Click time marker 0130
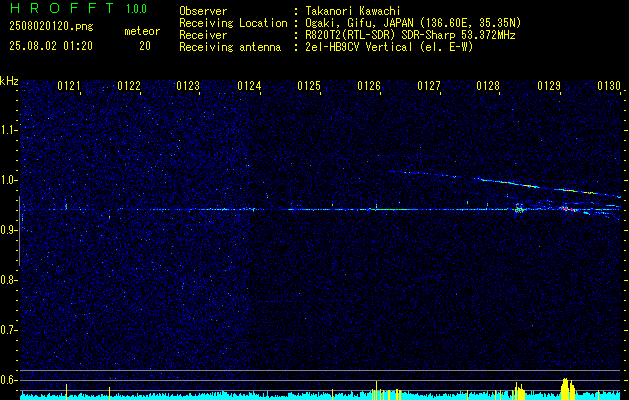Image resolution: width=629 pixels, height=400 pixels. click(609, 86)
